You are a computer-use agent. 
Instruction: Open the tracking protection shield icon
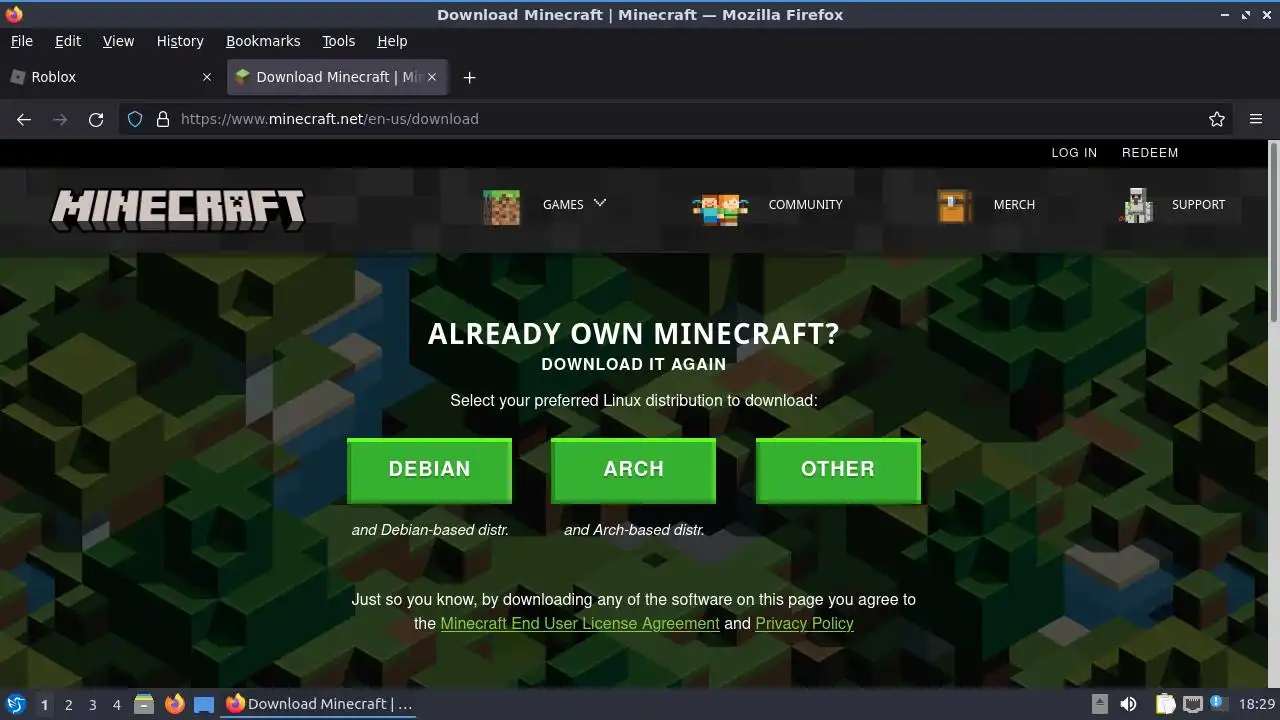point(135,119)
